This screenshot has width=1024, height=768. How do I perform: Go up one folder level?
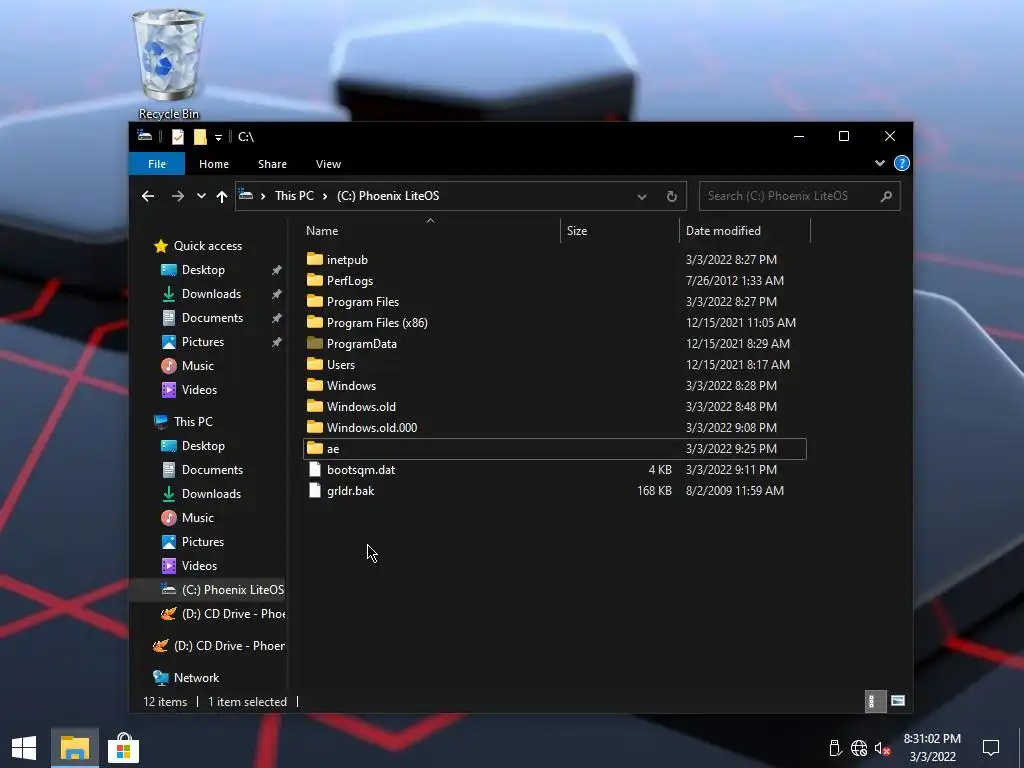222,196
